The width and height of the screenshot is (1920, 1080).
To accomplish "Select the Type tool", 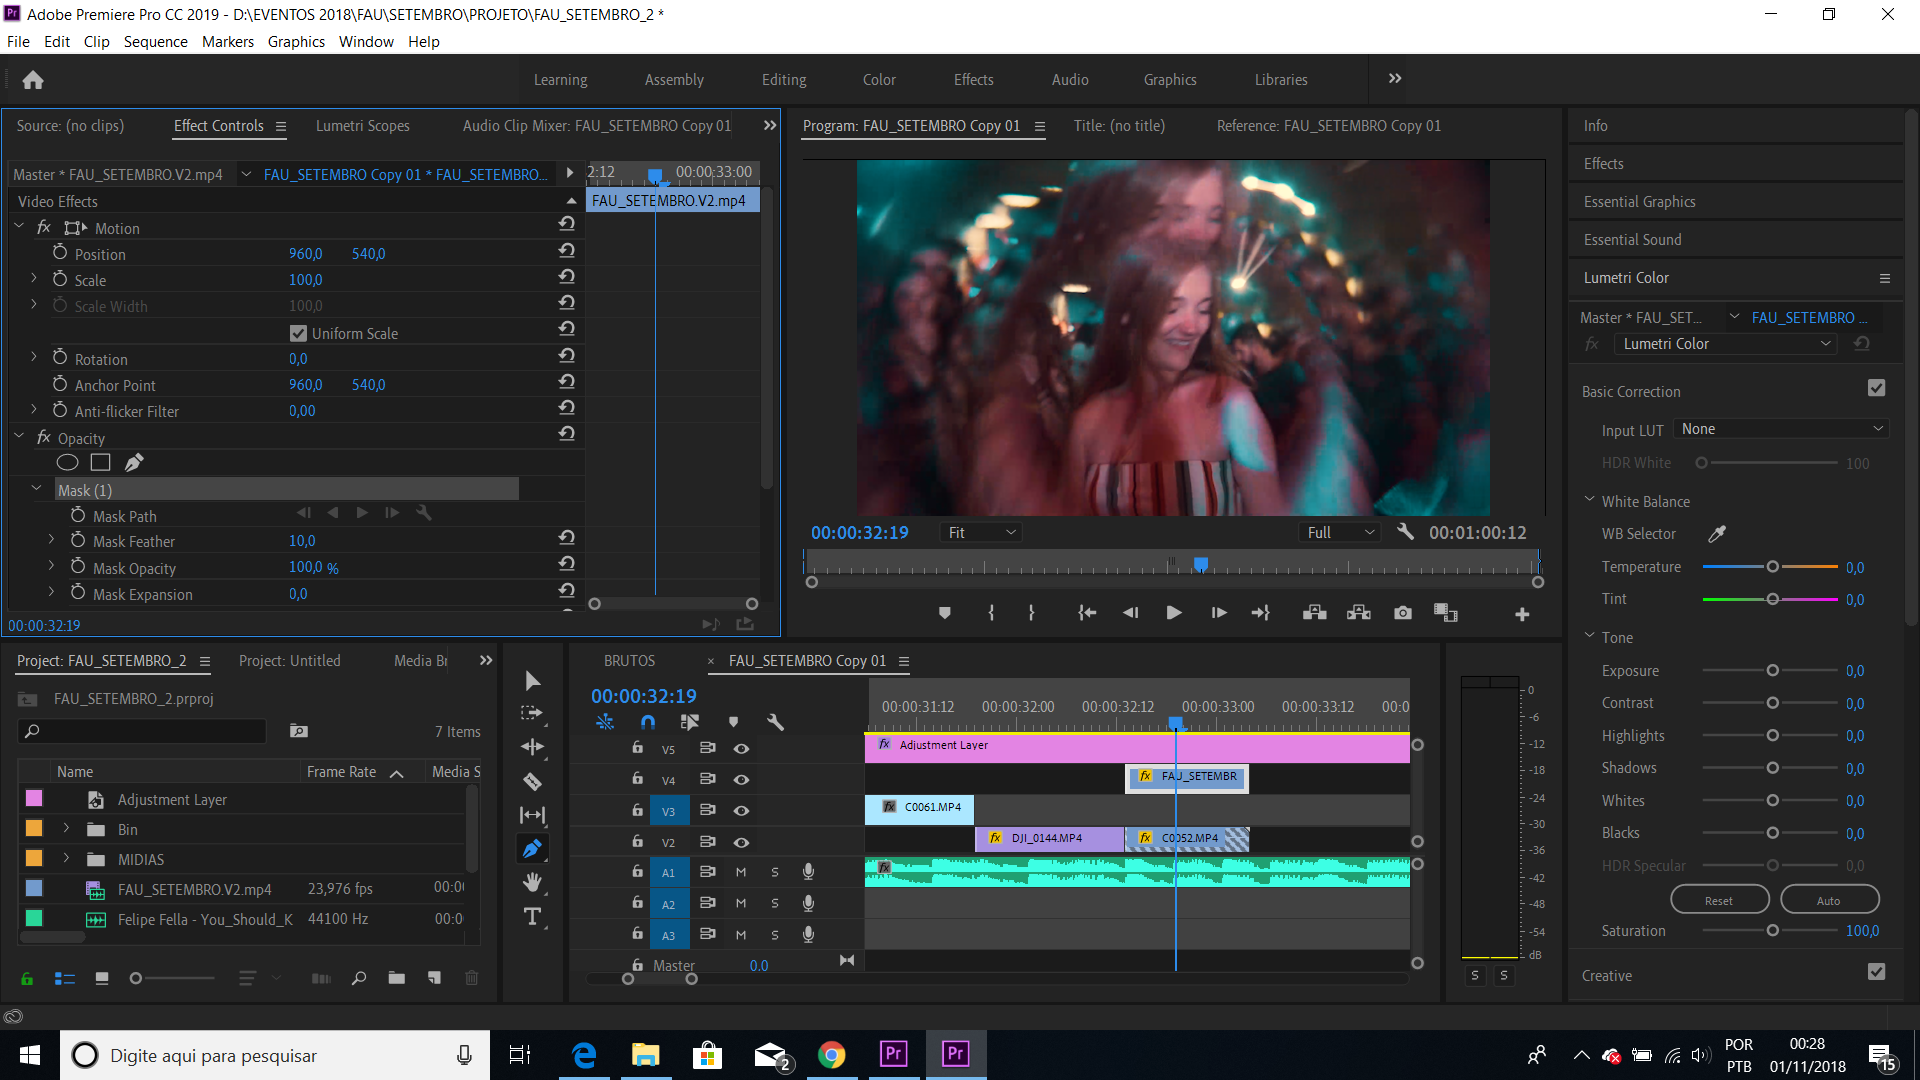I will pyautogui.click(x=532, y=916).
